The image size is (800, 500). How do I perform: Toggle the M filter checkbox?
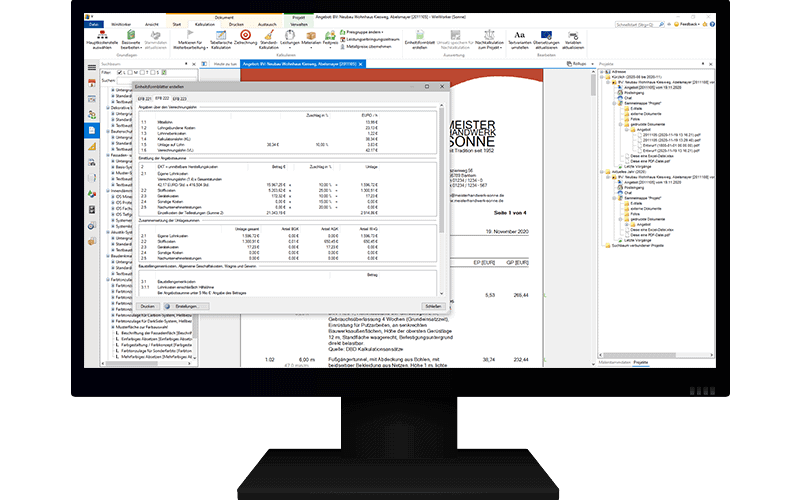coord(130,72)
